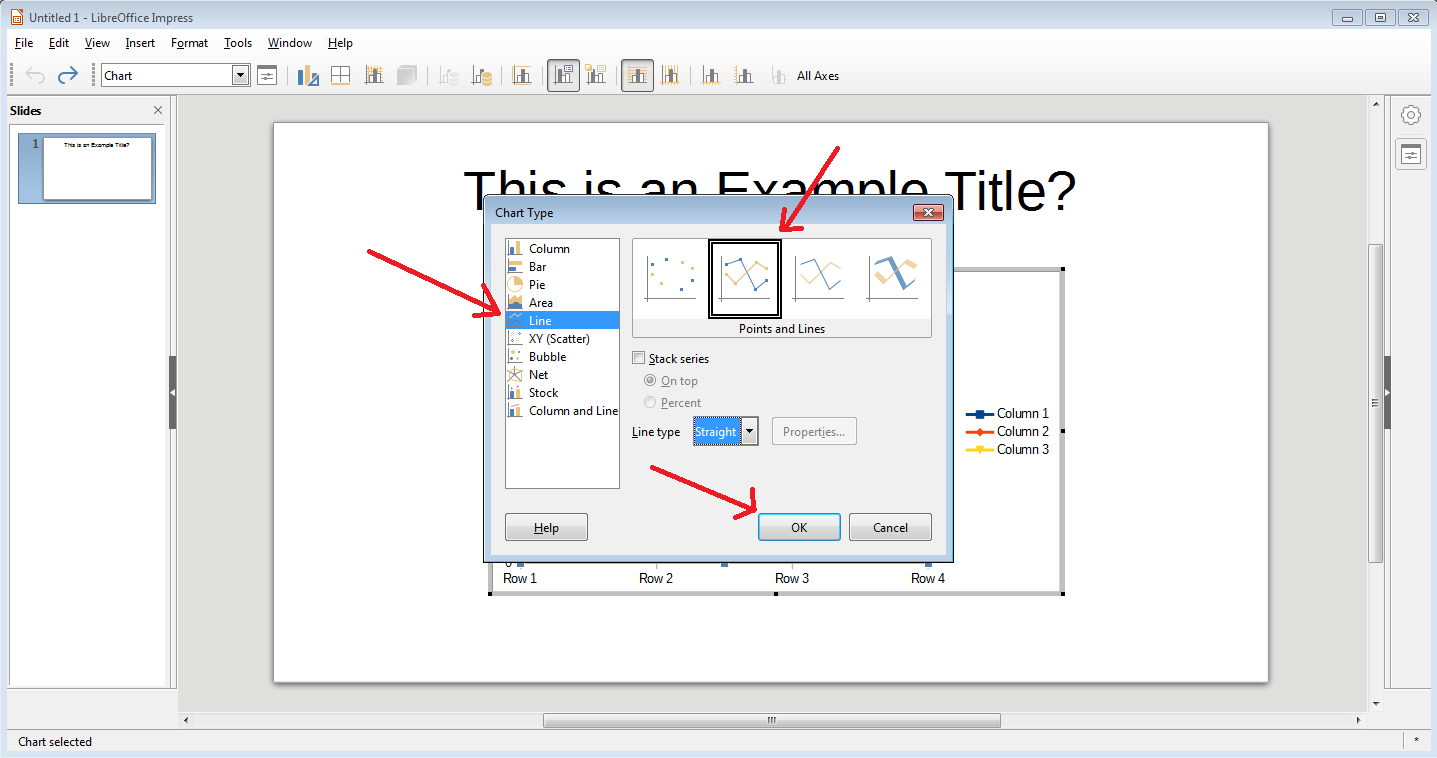Image resolution: width=1437 pixels, height=758 pixels.
Task: Click the Help button in dialog
Action: (x=546, y=527)
